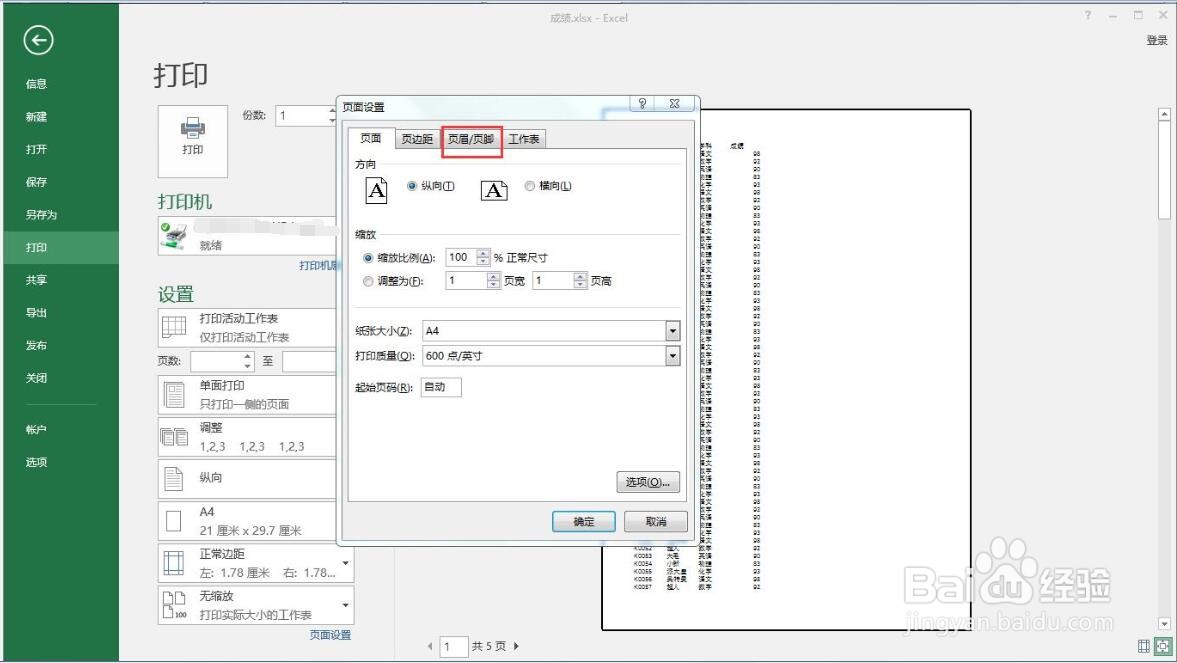This screenshot has width=1177, height=663.
Task: Expand the 无缩放 scaling dropdown
Action: 345,604
